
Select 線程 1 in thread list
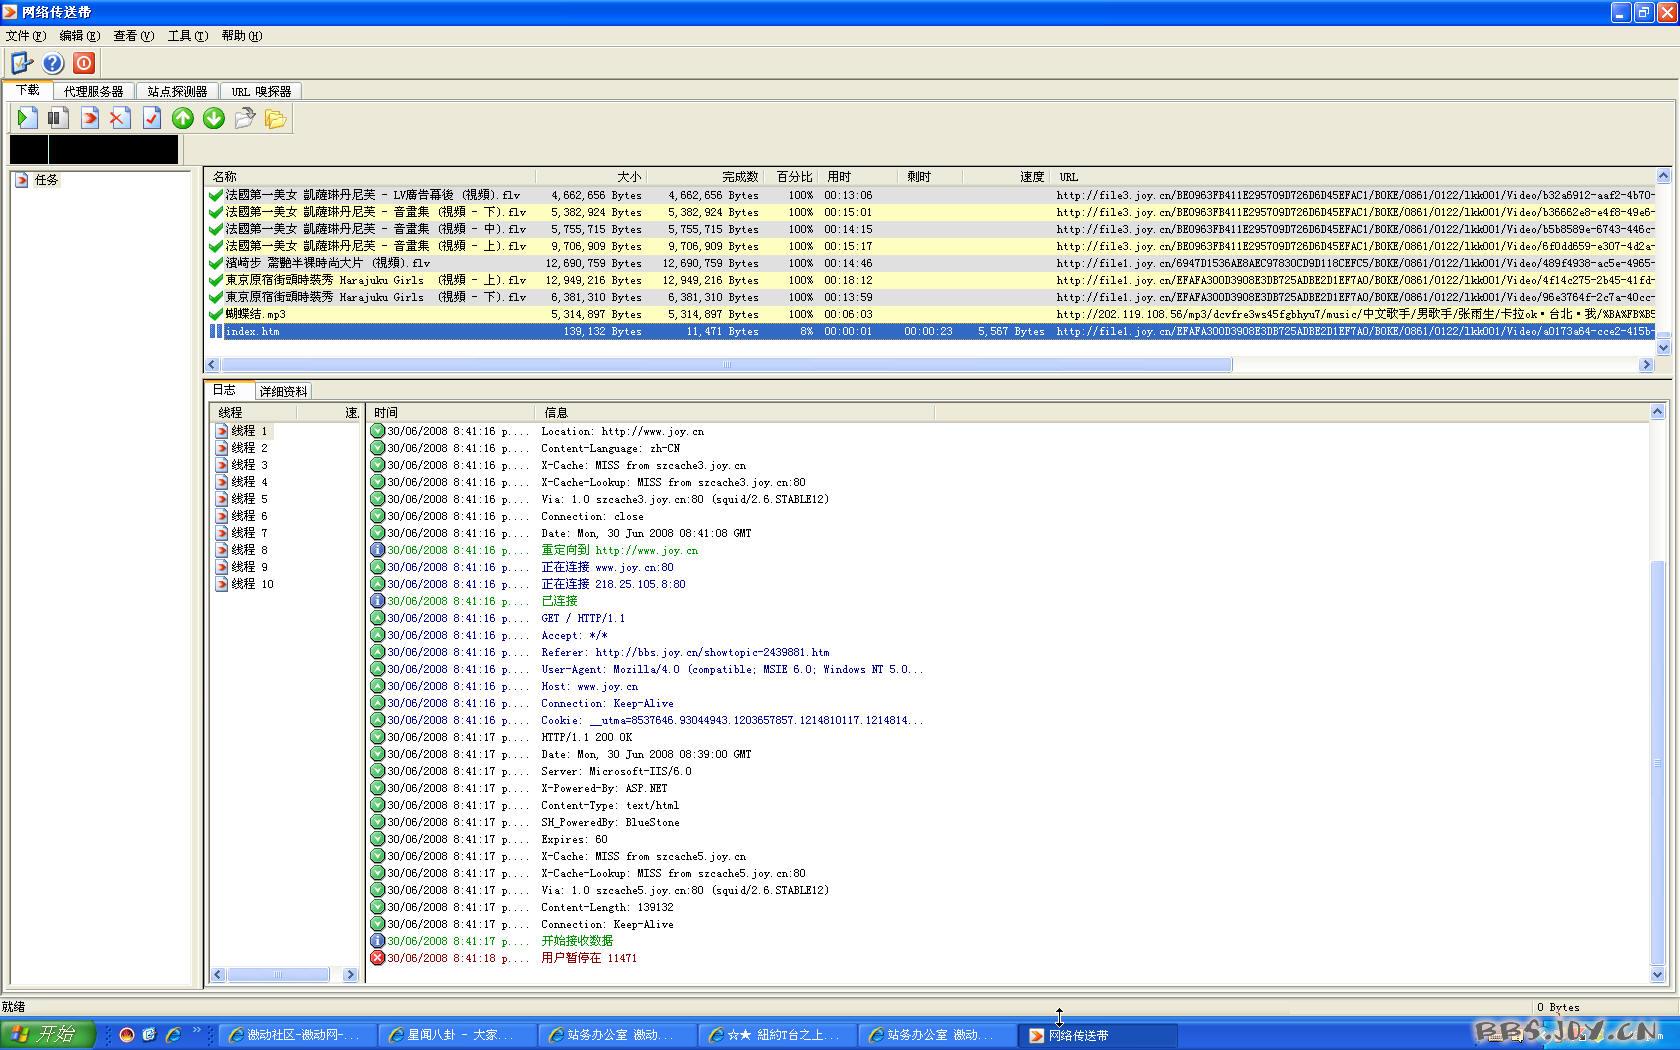tap(249, 431)
